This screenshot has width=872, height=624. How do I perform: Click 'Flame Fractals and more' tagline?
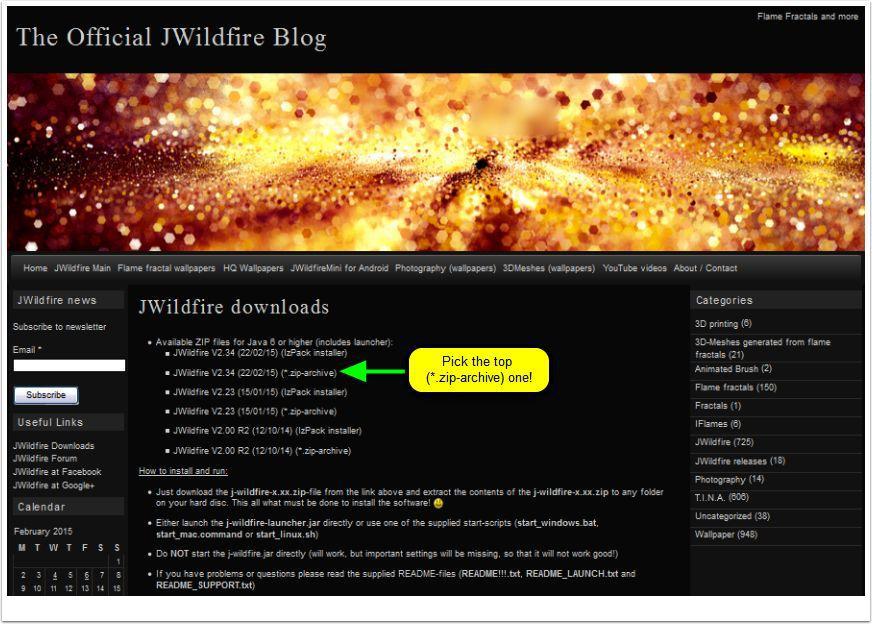coord(807,17)
